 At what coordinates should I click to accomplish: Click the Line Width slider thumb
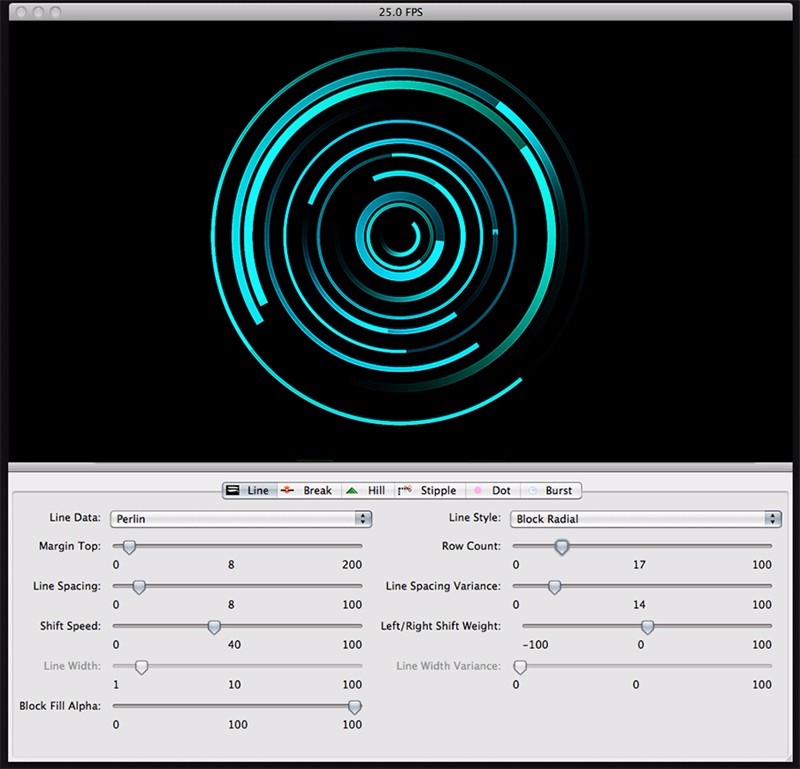pyautogui.click(x=141, y=667)
